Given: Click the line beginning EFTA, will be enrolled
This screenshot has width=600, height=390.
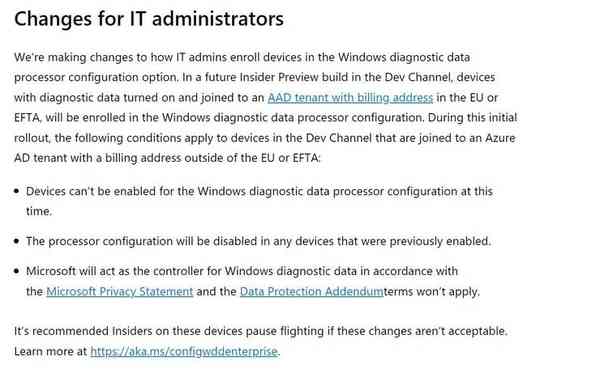Looking at the screenshot, I should pos(266,117).
